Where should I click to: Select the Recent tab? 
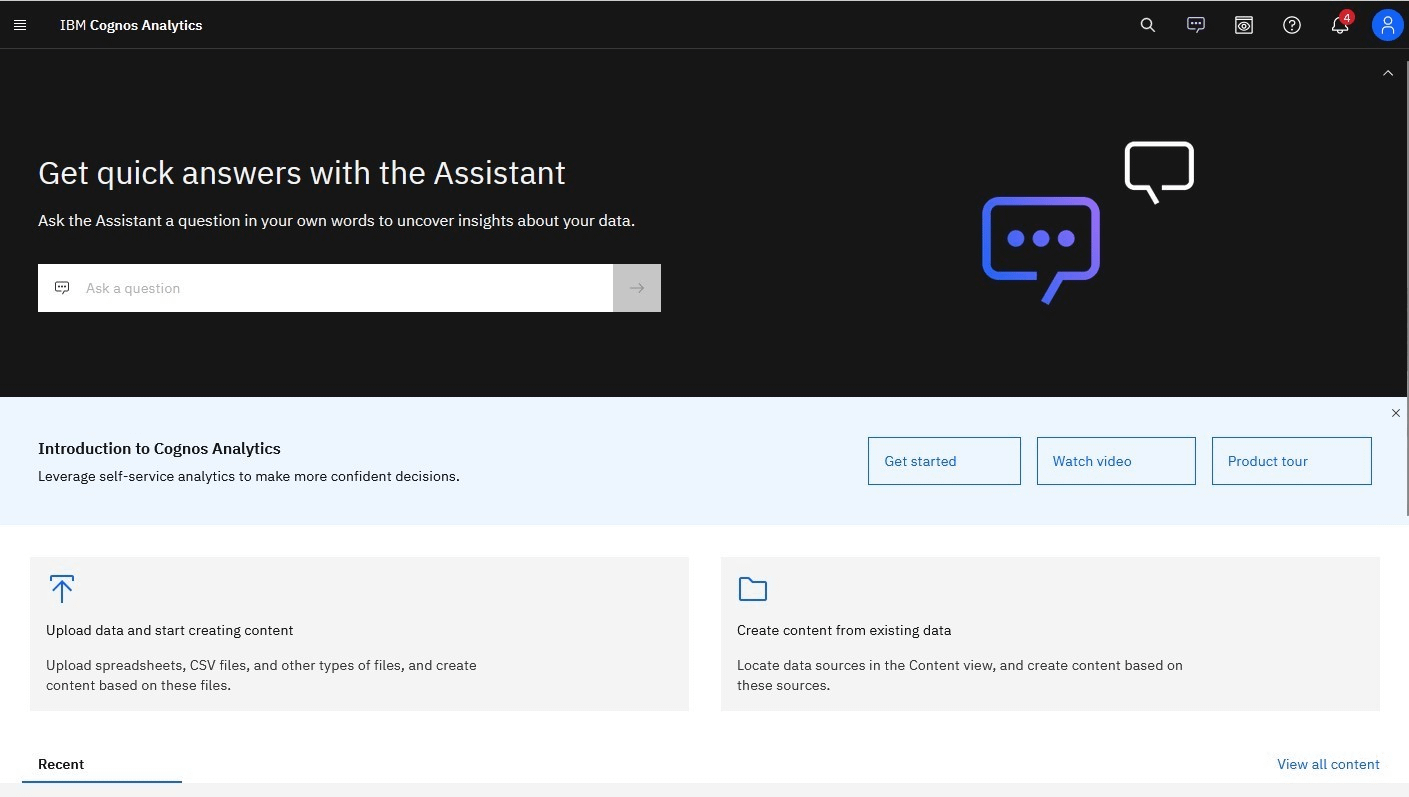tap(61, 764)
